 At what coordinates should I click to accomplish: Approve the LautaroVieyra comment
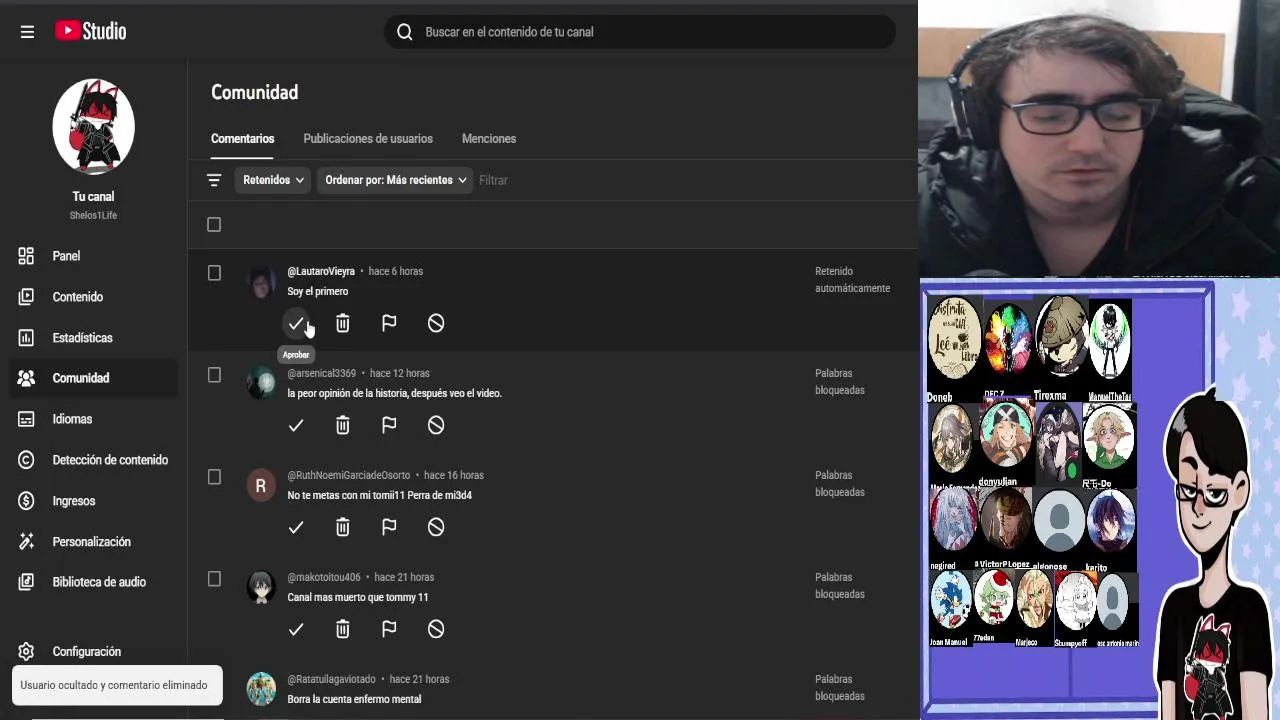(296, 323)
